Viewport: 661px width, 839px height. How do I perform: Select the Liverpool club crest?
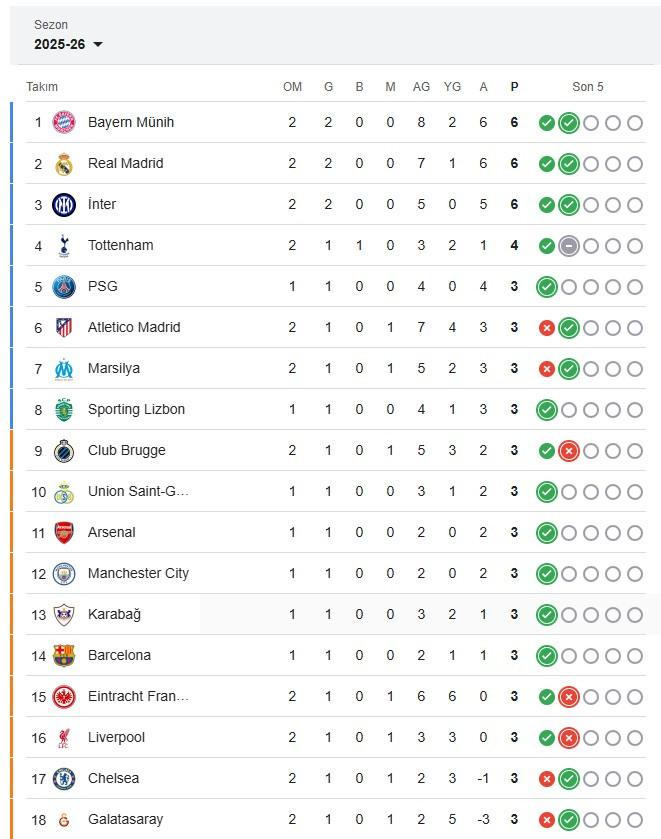pyautogui.click(x=64, y=737)
